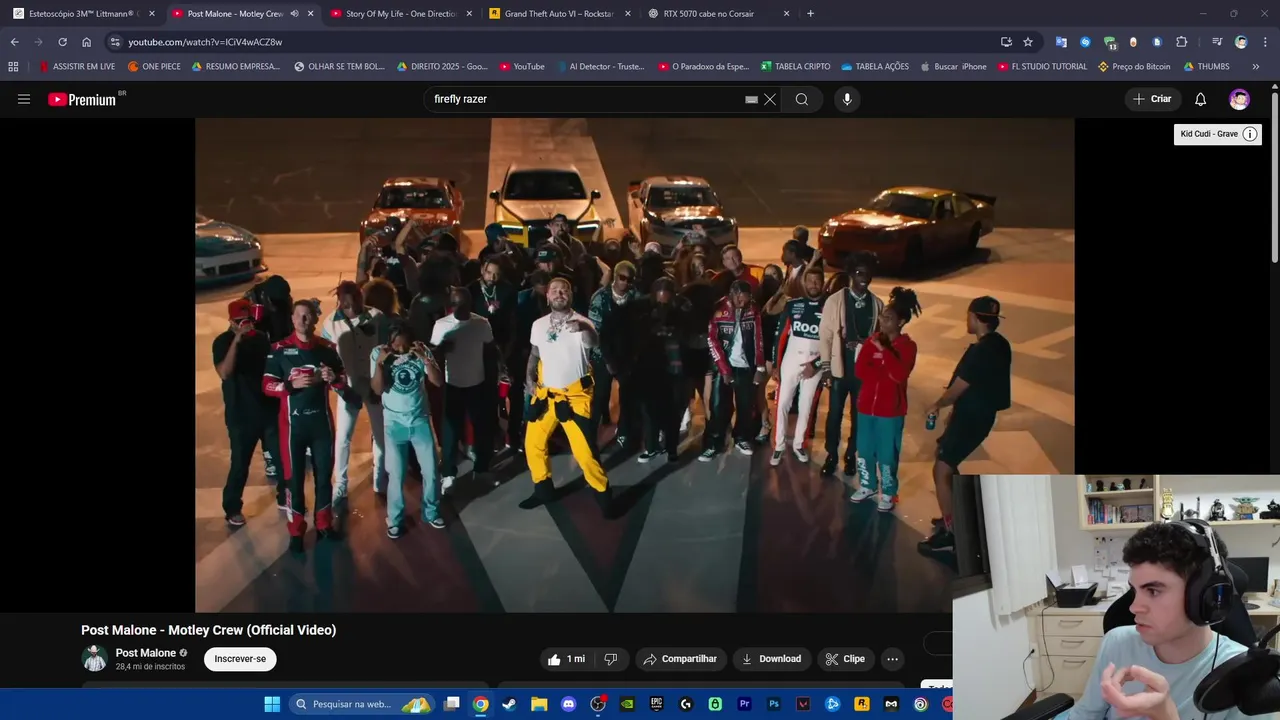Open Discord from the taskbar
Viewport: 1280px width, 720px height.
[x=568, y=704]
